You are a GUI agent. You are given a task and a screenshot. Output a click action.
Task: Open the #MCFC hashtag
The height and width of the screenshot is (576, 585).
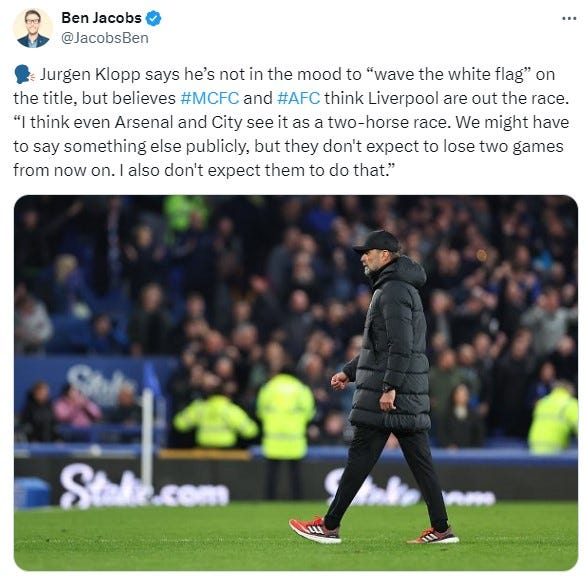click(x=209, y=98)
